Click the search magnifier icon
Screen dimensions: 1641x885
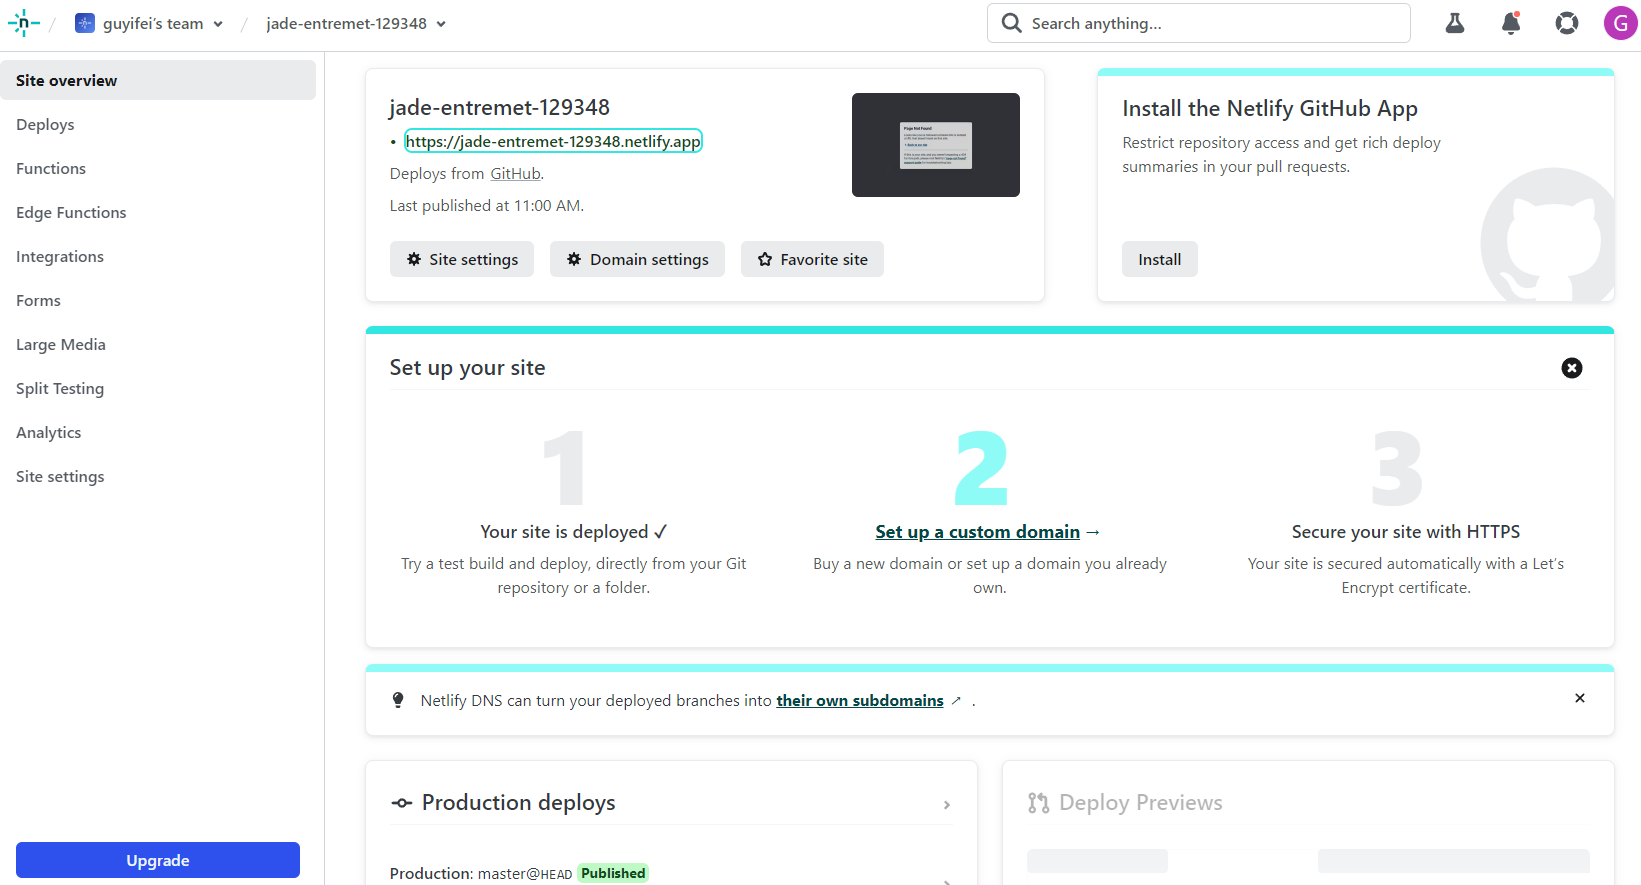point(1012,23)
